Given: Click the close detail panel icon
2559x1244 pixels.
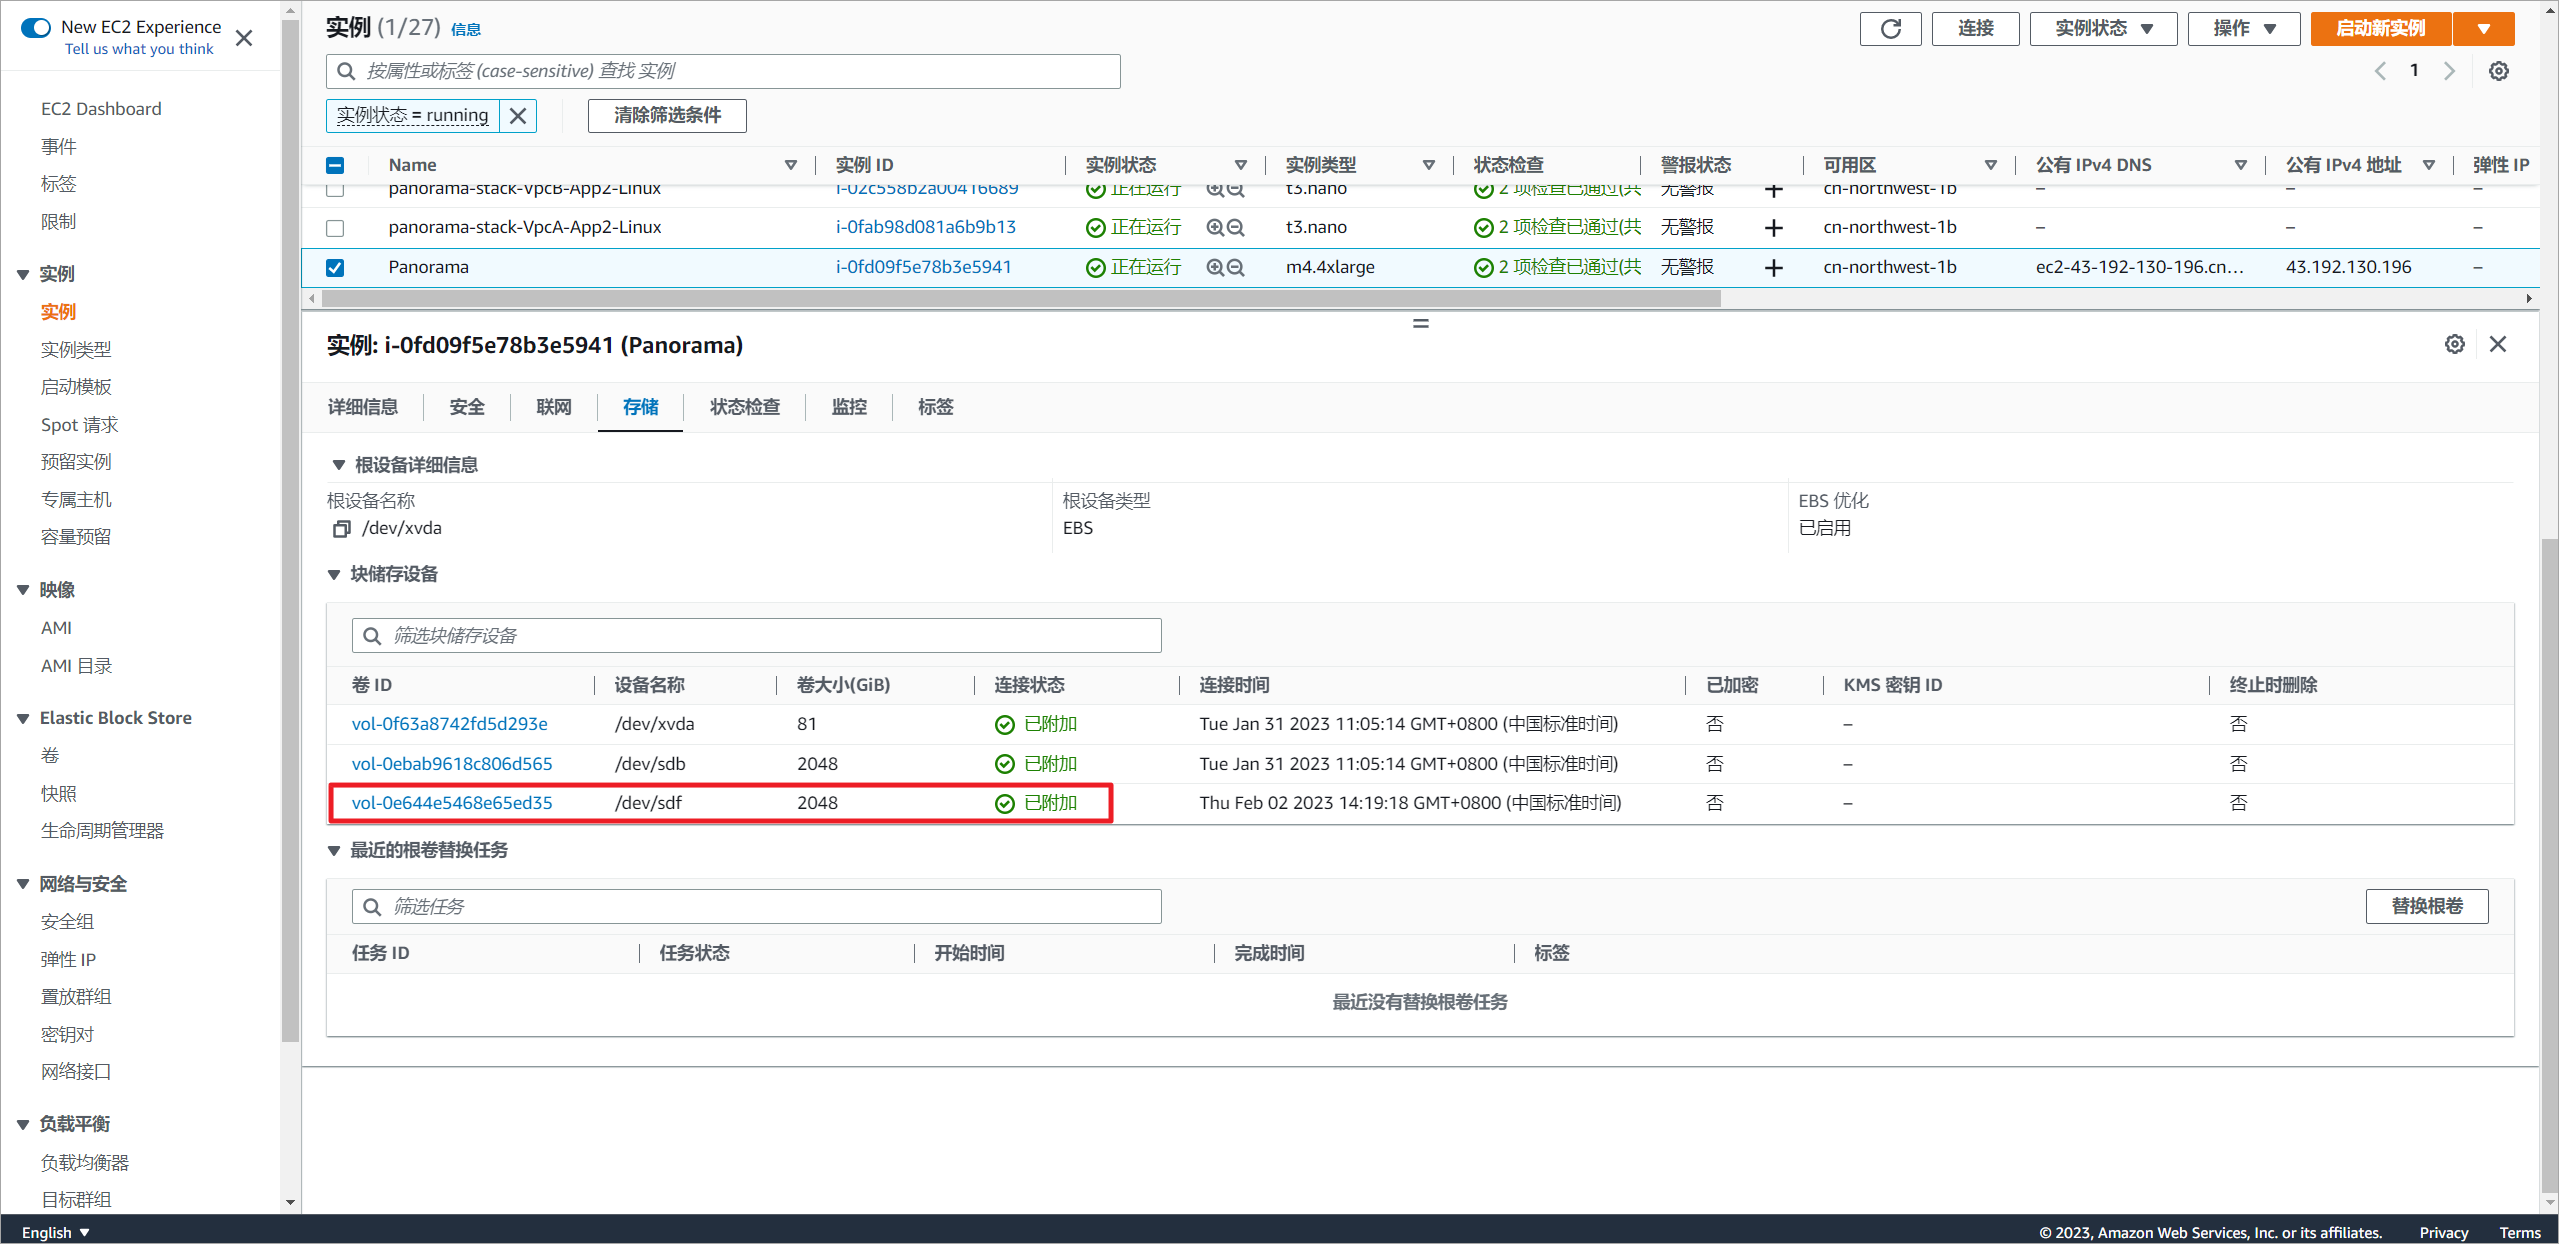Looking at the screenshot, I should pos(2499,344).
